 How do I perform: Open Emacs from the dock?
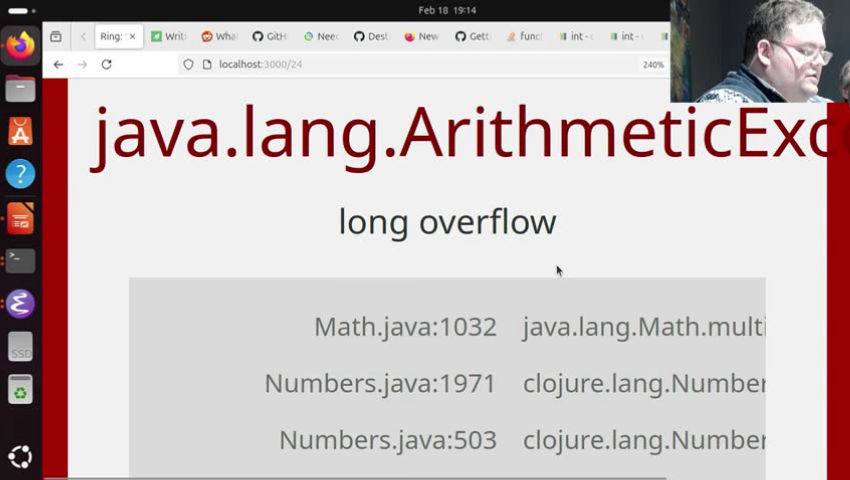pos(20,303)
